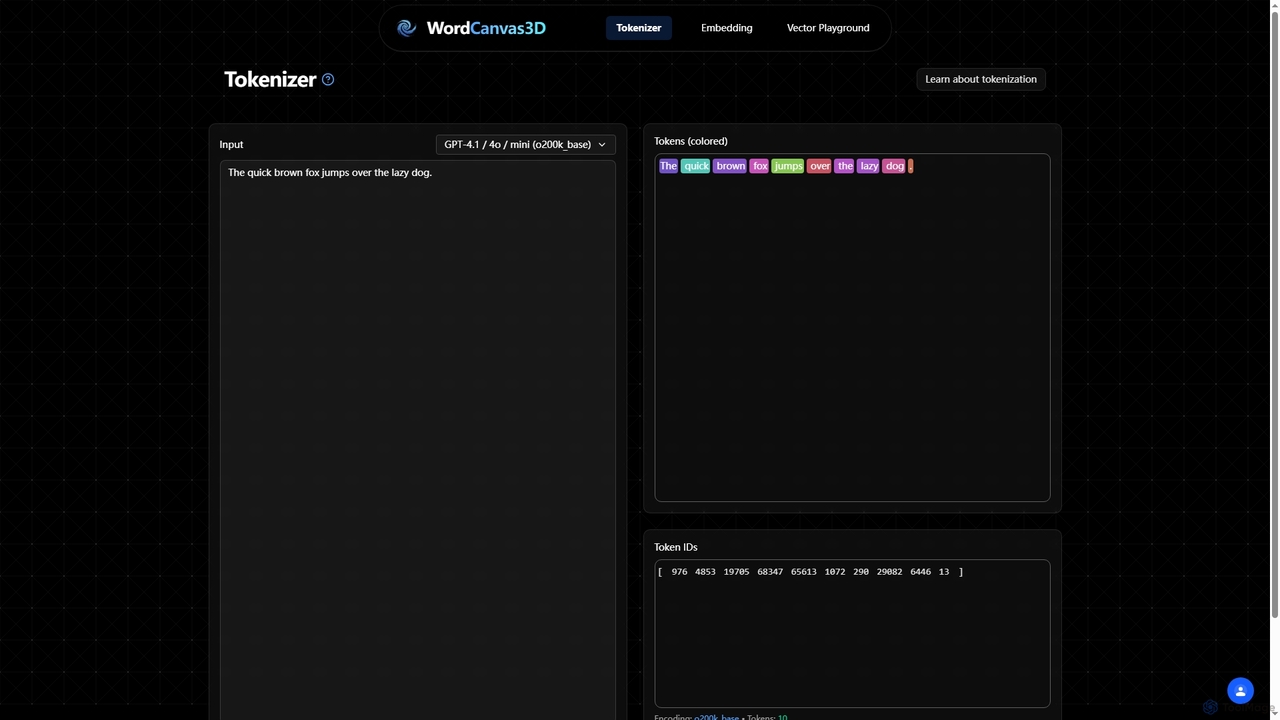Screen dimensions: 1280x720
Task: Select the capitalized 'The' token chip
Action: (x=668, y=166)
